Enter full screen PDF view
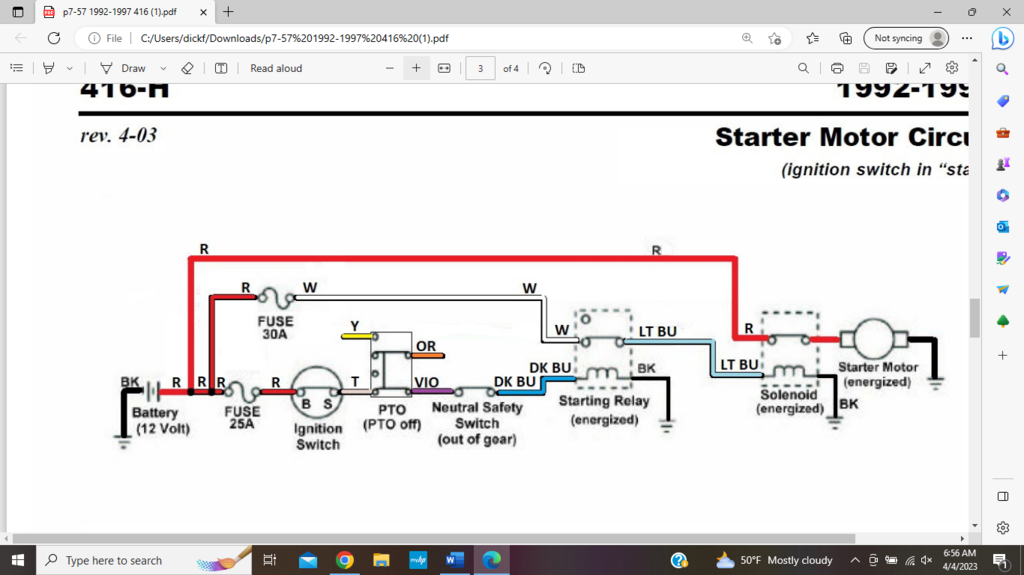Screen dimensions: 1024x575 click(925, 68)
